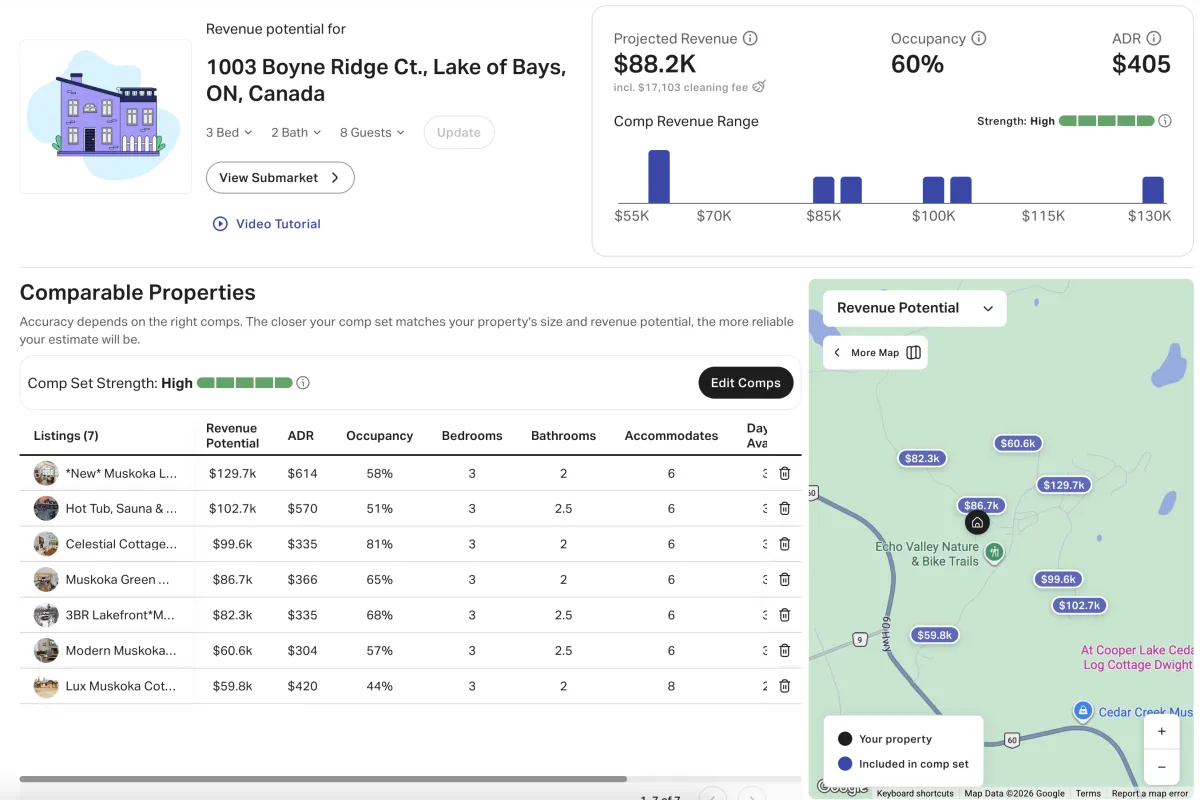Click the horizontal table scrollbar
1200x800 pixels.
tap(322, 778)
